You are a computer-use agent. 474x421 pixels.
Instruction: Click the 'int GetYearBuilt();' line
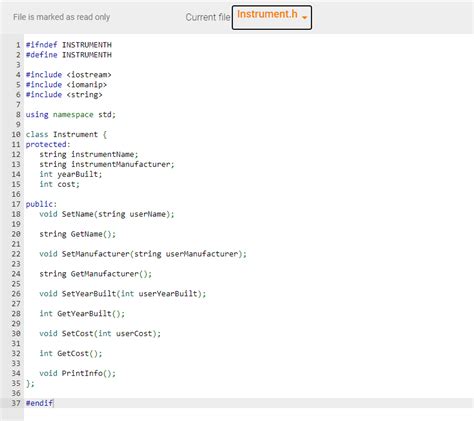pos(82,314)
